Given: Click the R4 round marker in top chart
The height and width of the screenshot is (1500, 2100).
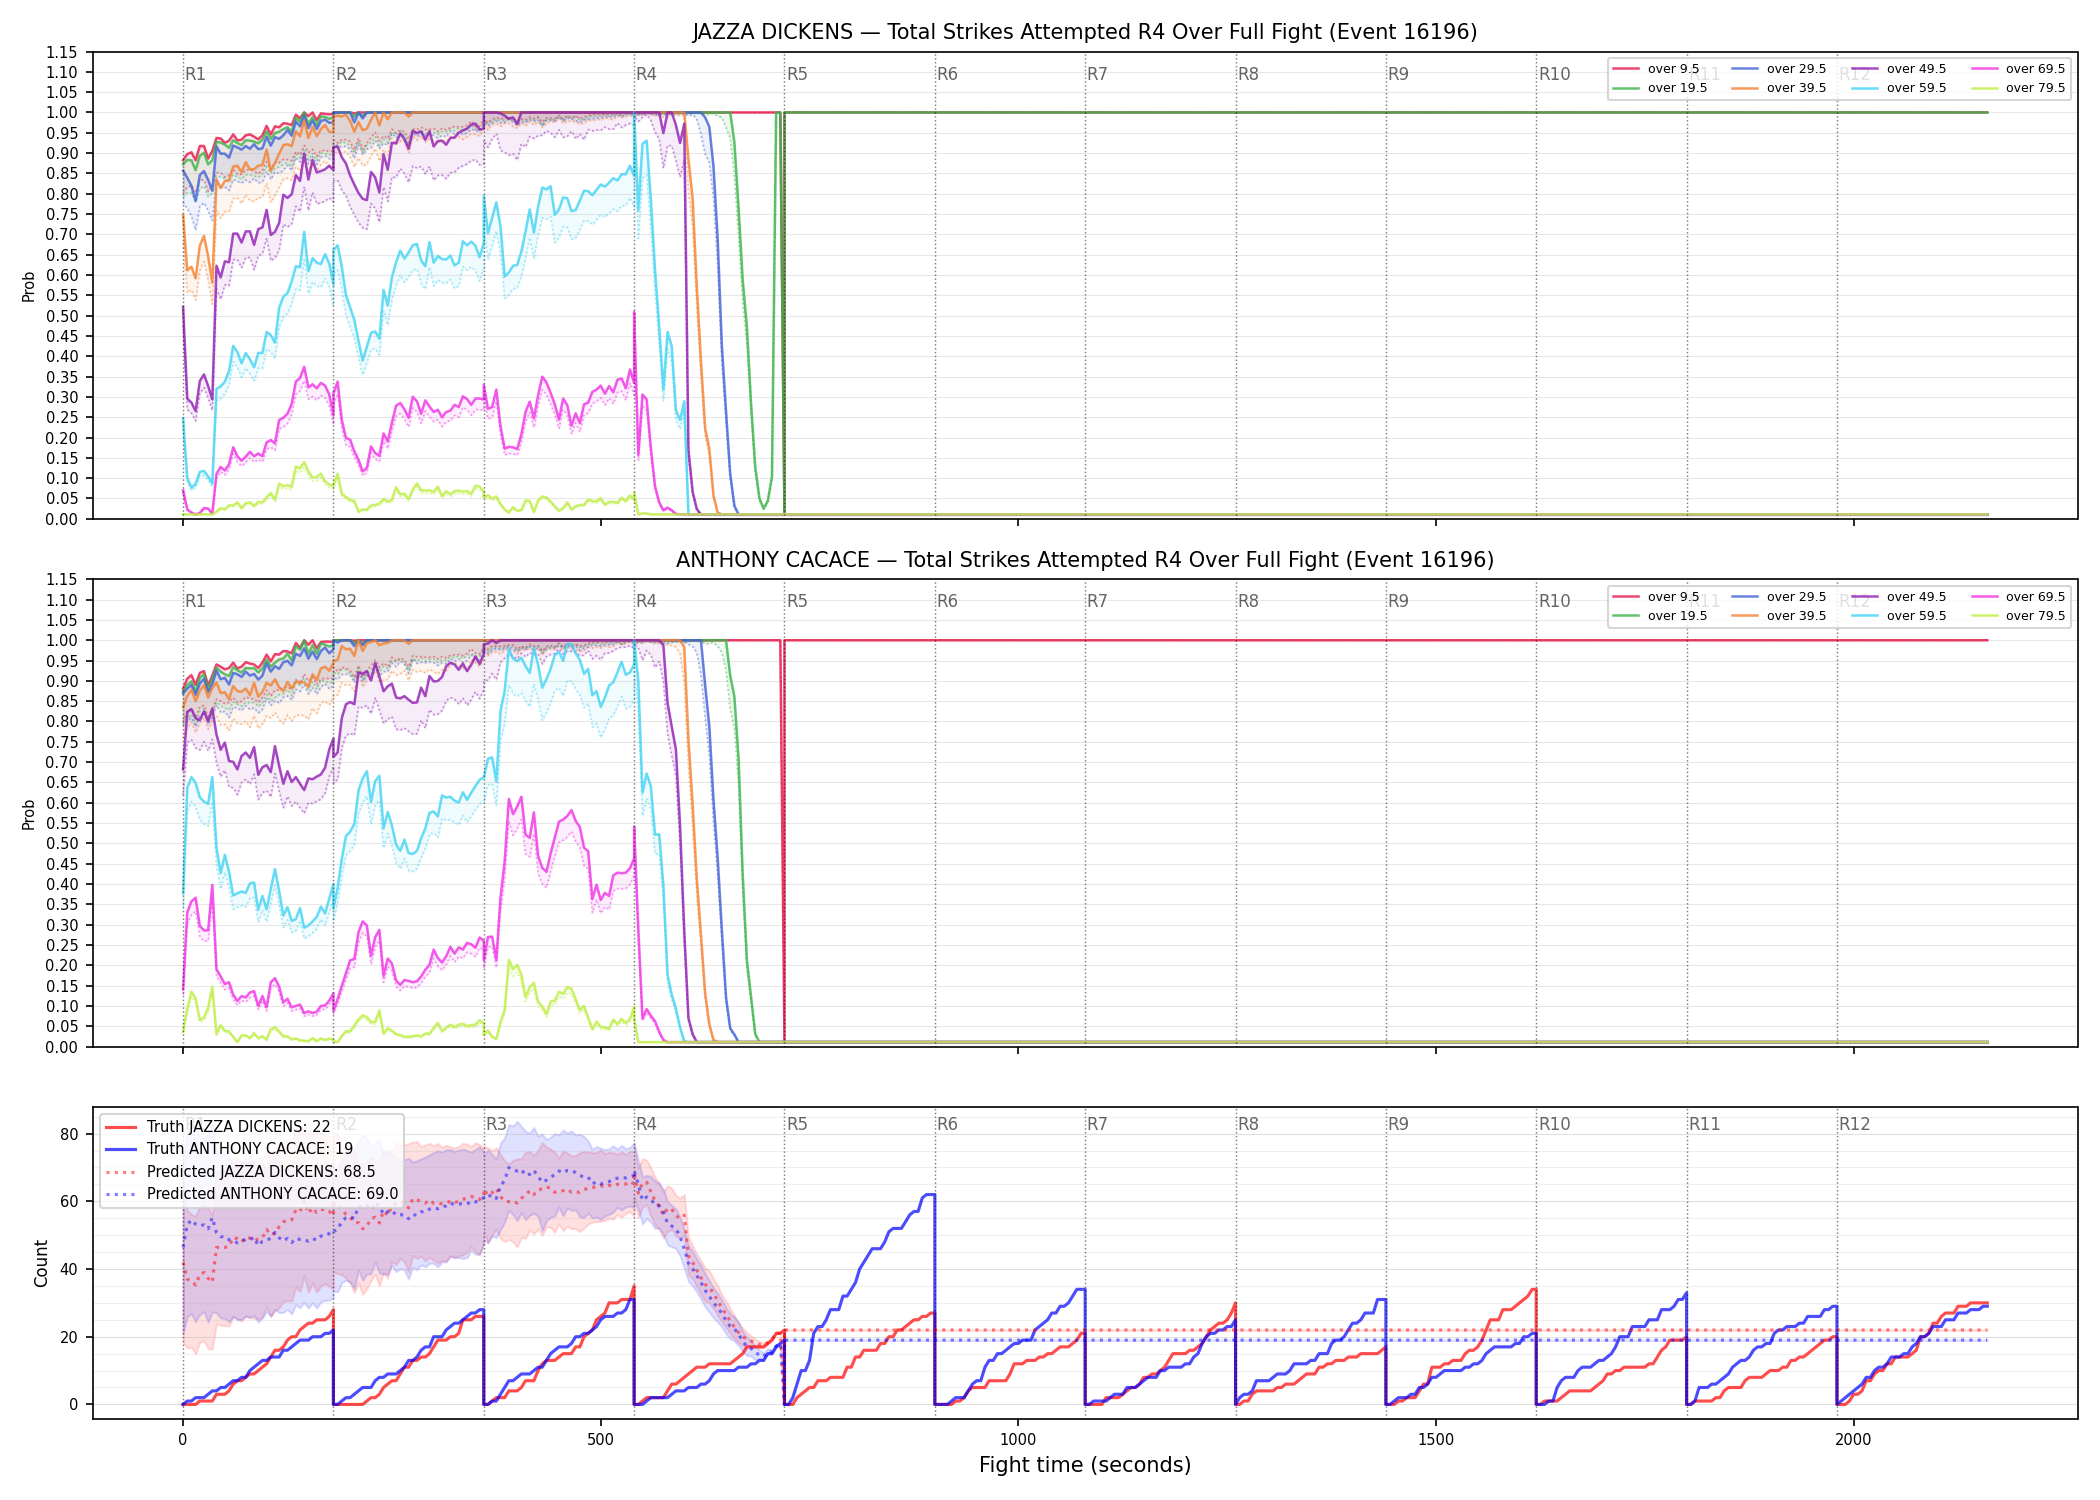Looking at the screenshot, I should (646, 74).
